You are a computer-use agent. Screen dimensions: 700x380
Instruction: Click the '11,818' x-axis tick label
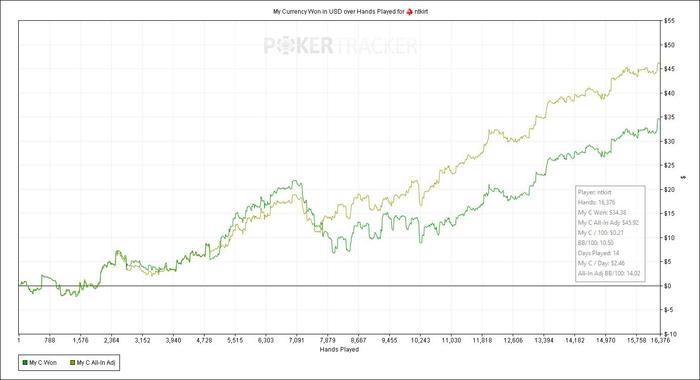click(482, 340)
